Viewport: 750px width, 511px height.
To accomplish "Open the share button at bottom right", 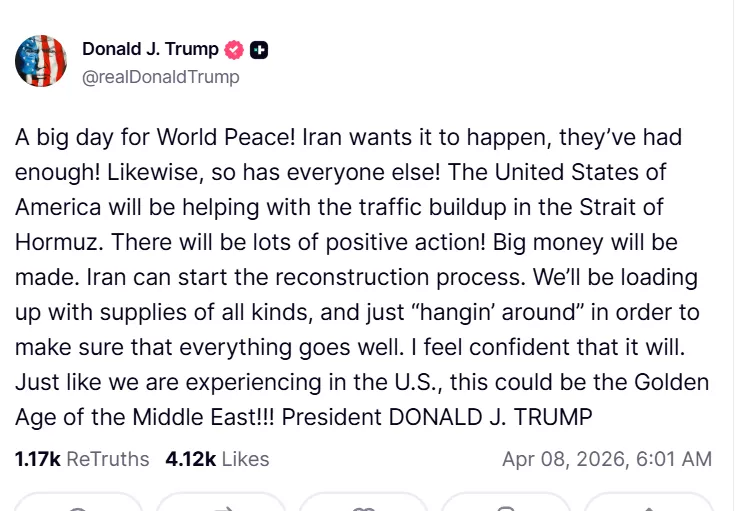I will [x=648, y=504].
